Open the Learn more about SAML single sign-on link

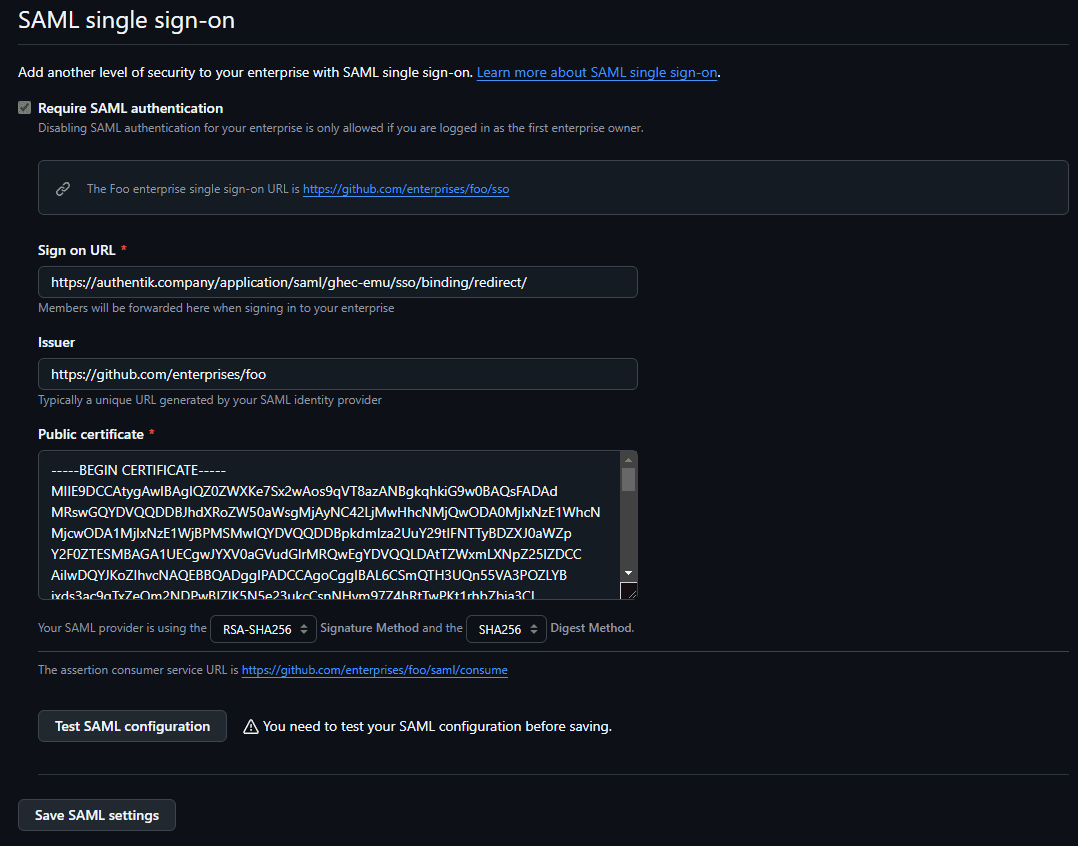(x=596, y=72)
